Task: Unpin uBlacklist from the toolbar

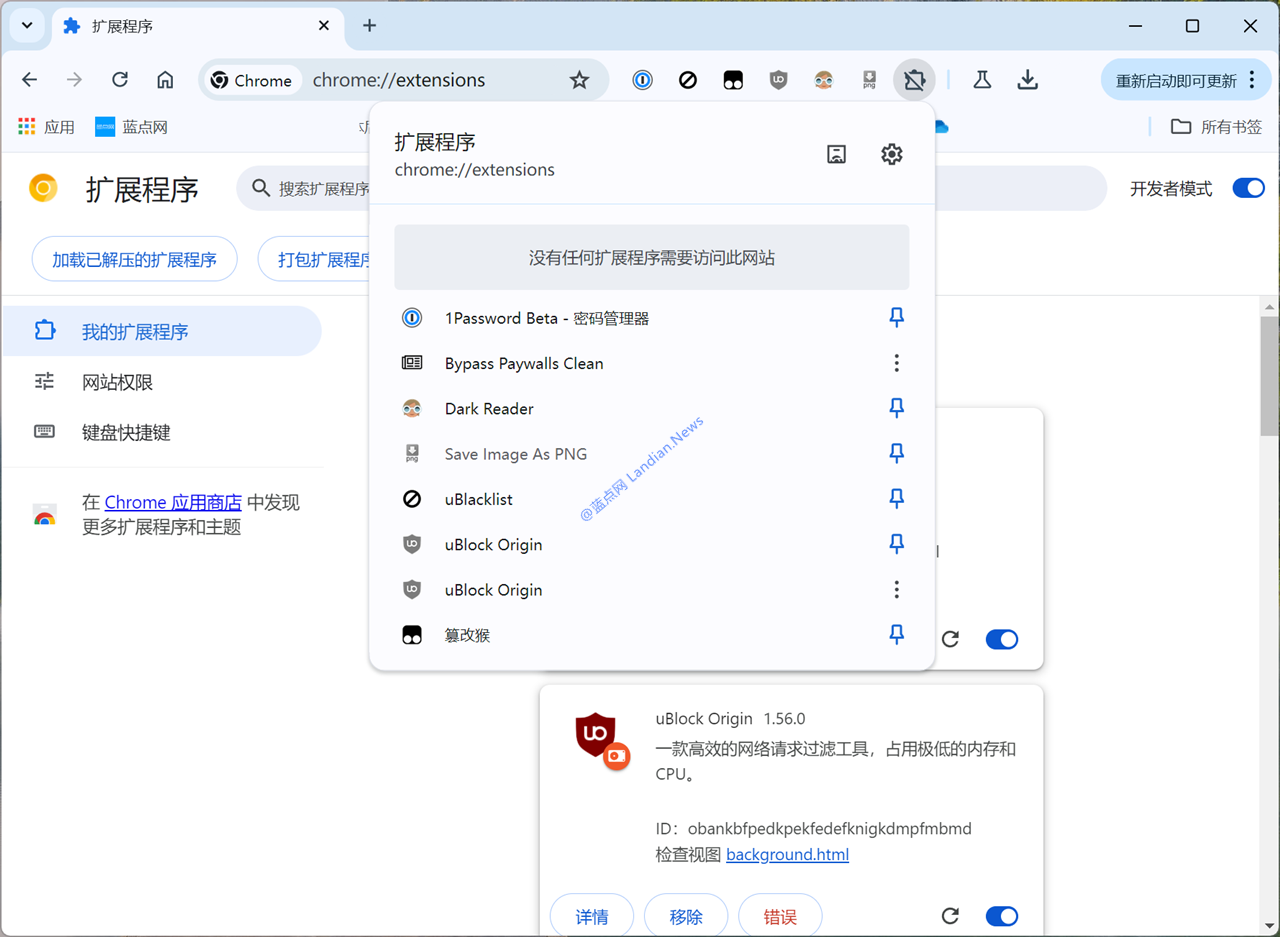Action: (897, 499)
